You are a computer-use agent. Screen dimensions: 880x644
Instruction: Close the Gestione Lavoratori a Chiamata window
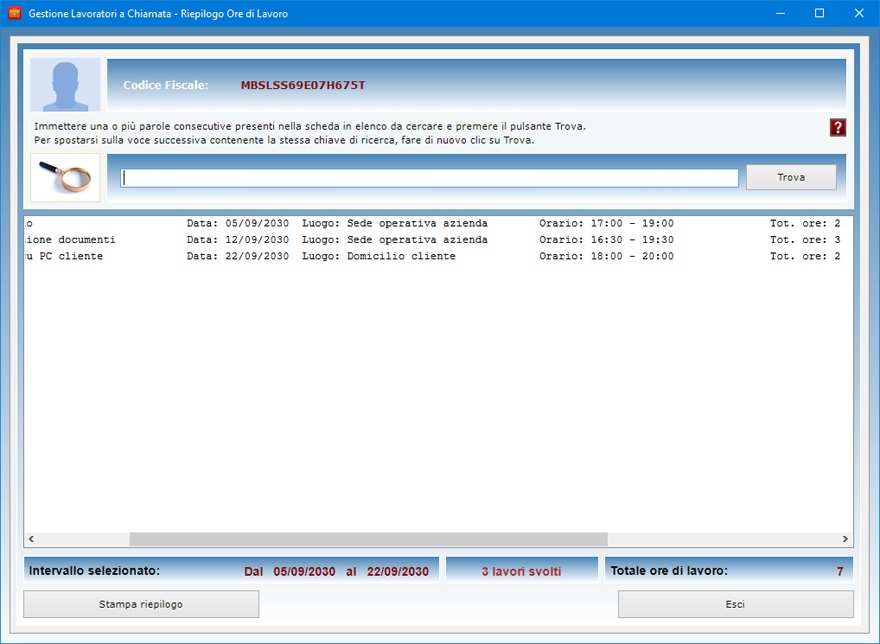click(x=858, y=14)
